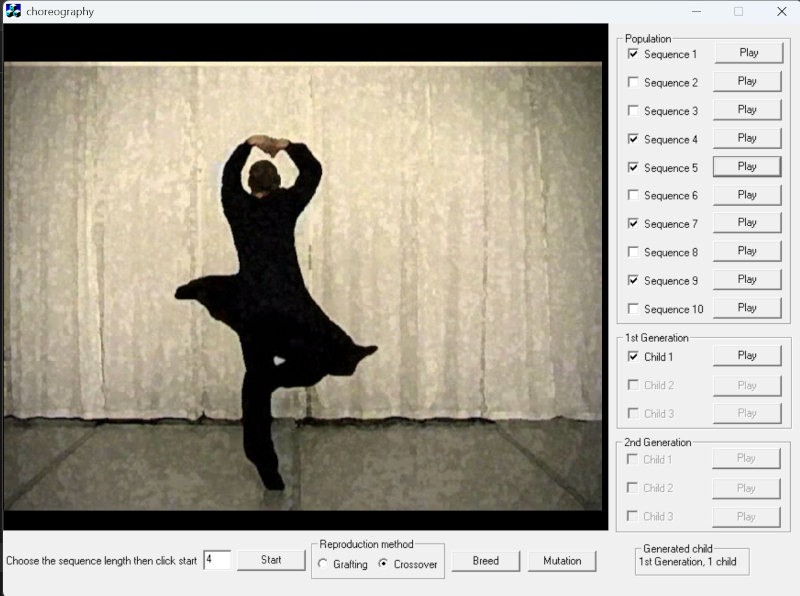Play Sequence 8
This screenshot has width=800, height=596.
[746, 251]
